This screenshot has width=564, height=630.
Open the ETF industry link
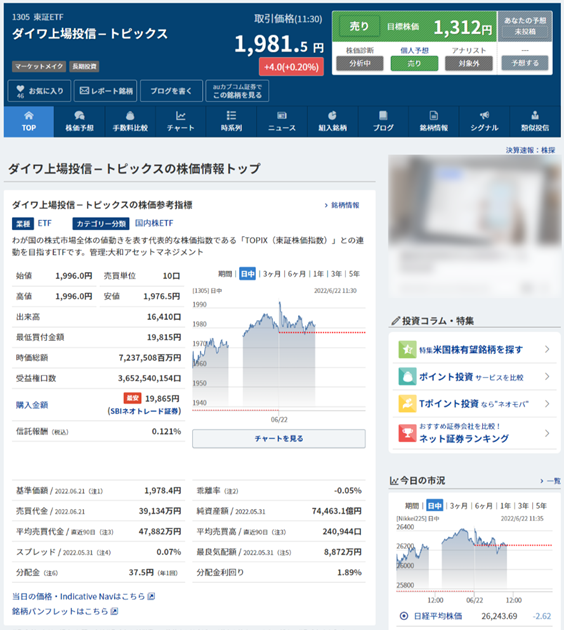[x=45, y=223]
